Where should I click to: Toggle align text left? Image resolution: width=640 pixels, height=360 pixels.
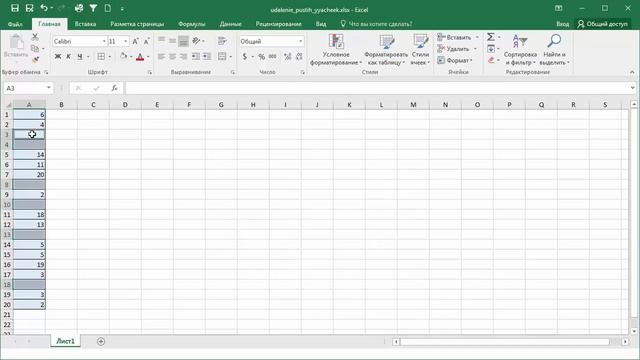point(161,56)
